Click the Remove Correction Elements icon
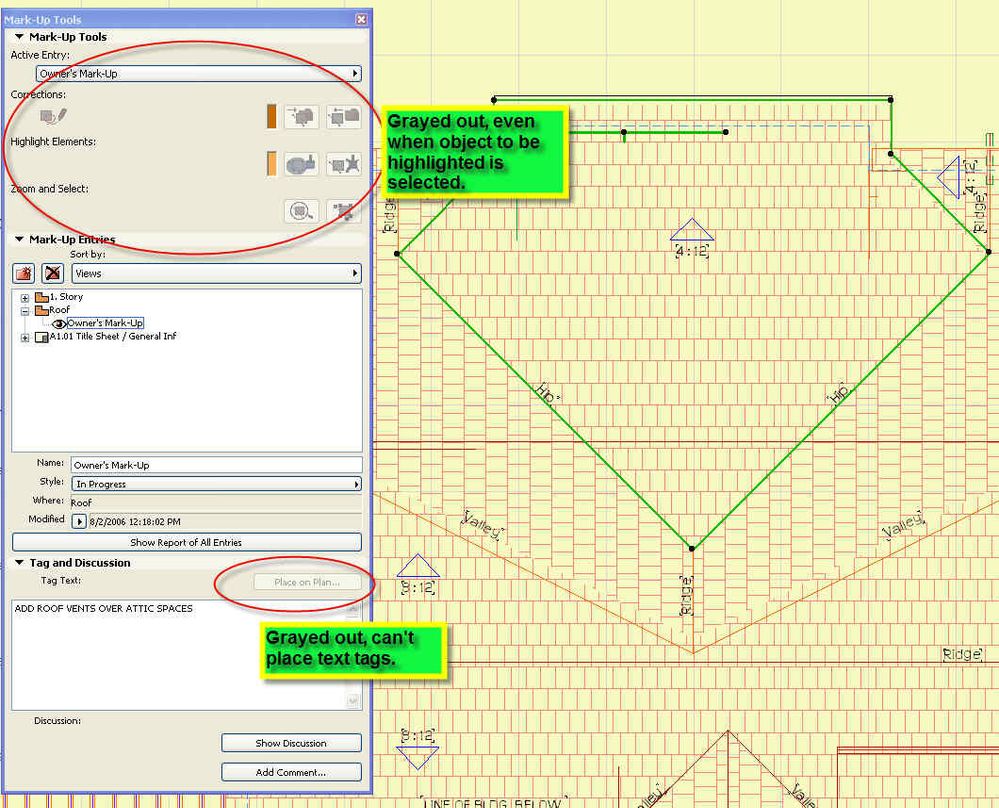The image size is (999, 808). point(344,117)
